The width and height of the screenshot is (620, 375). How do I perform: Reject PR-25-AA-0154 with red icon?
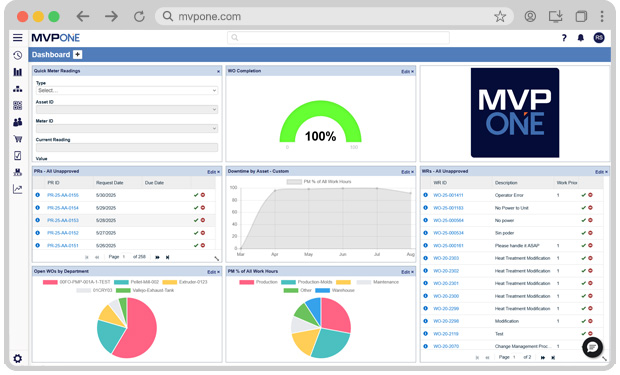(203, 208)
